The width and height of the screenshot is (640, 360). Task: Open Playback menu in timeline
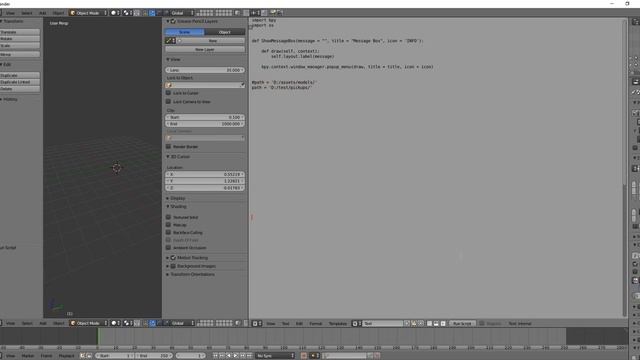[67, 356]
